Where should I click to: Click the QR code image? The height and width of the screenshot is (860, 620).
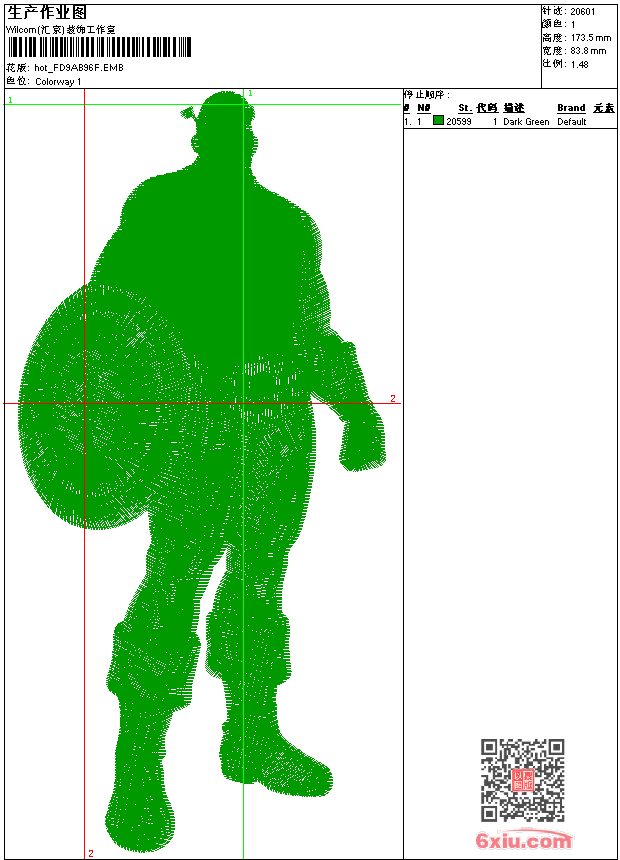(x=523, y=780)
